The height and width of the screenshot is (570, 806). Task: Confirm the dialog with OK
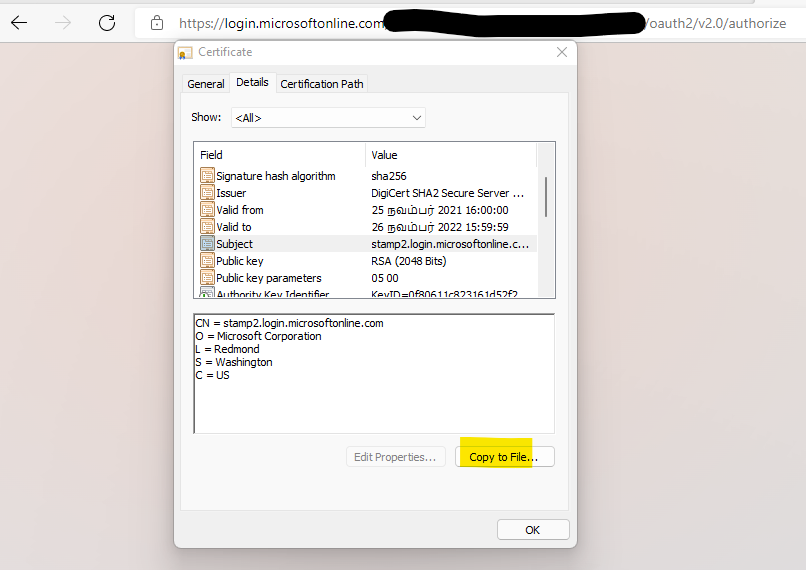coord(533,529)
